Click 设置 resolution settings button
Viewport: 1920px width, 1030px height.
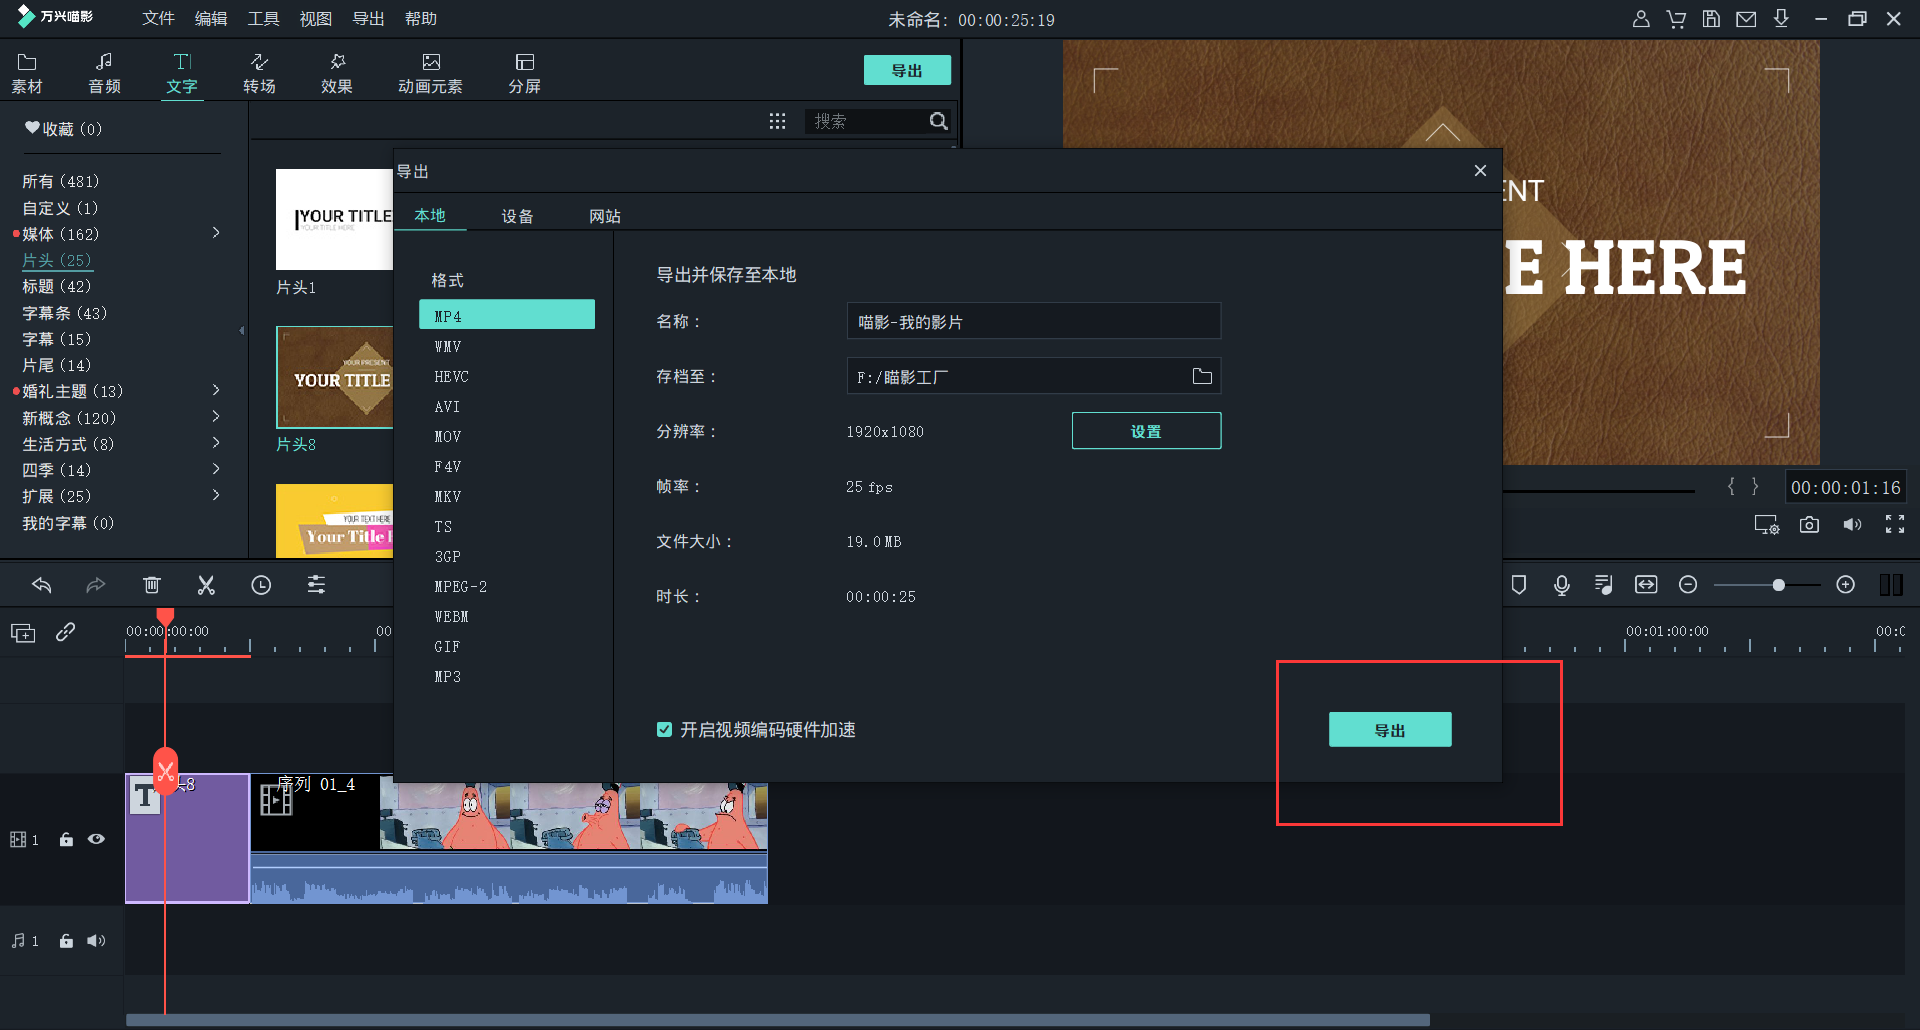tap(1146, 431)
